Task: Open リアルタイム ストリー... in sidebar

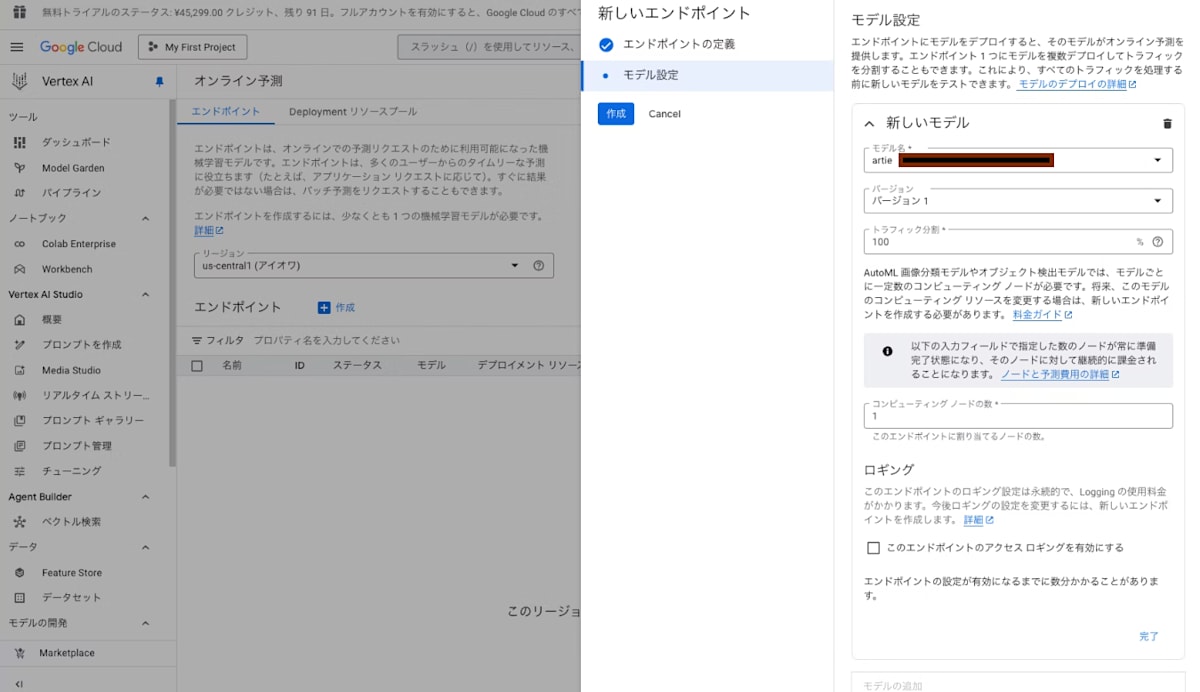Action: coord(95,395)
